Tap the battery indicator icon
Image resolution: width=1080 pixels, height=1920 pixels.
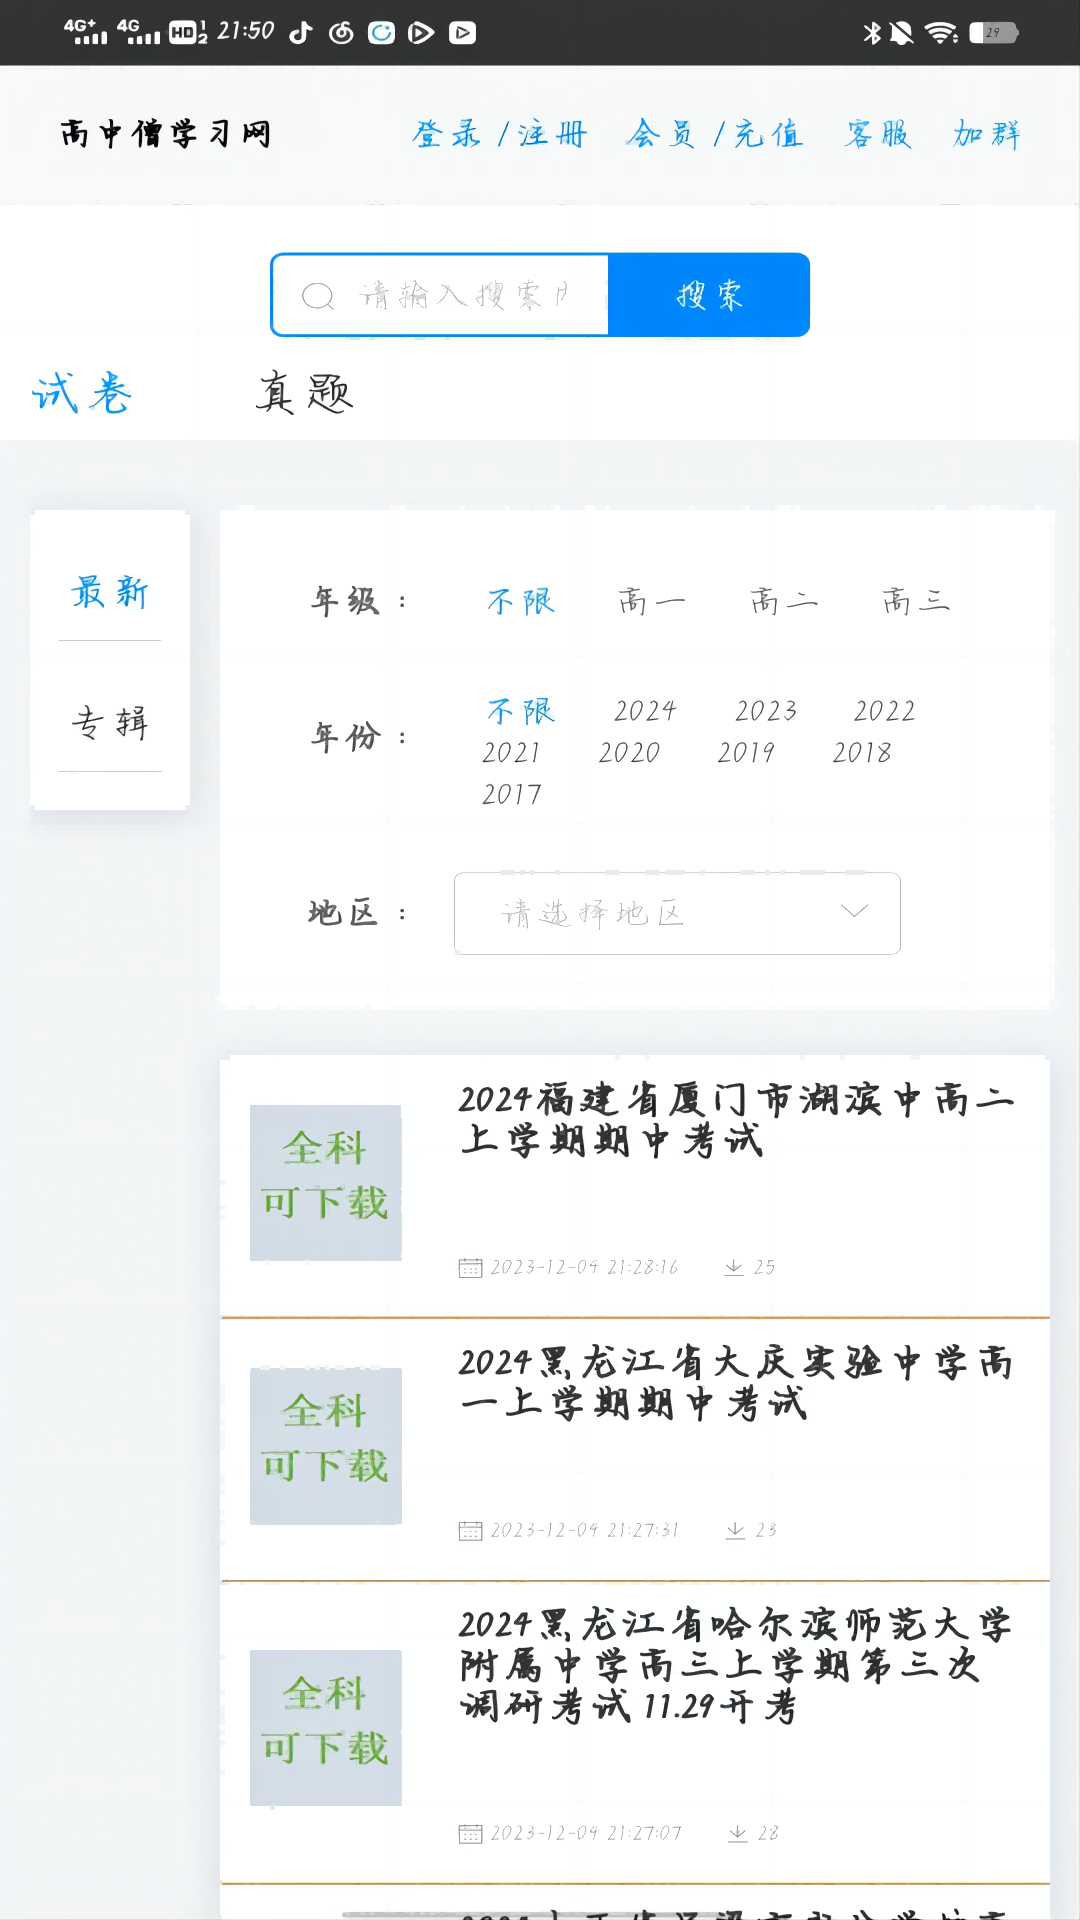click(993, 33)
